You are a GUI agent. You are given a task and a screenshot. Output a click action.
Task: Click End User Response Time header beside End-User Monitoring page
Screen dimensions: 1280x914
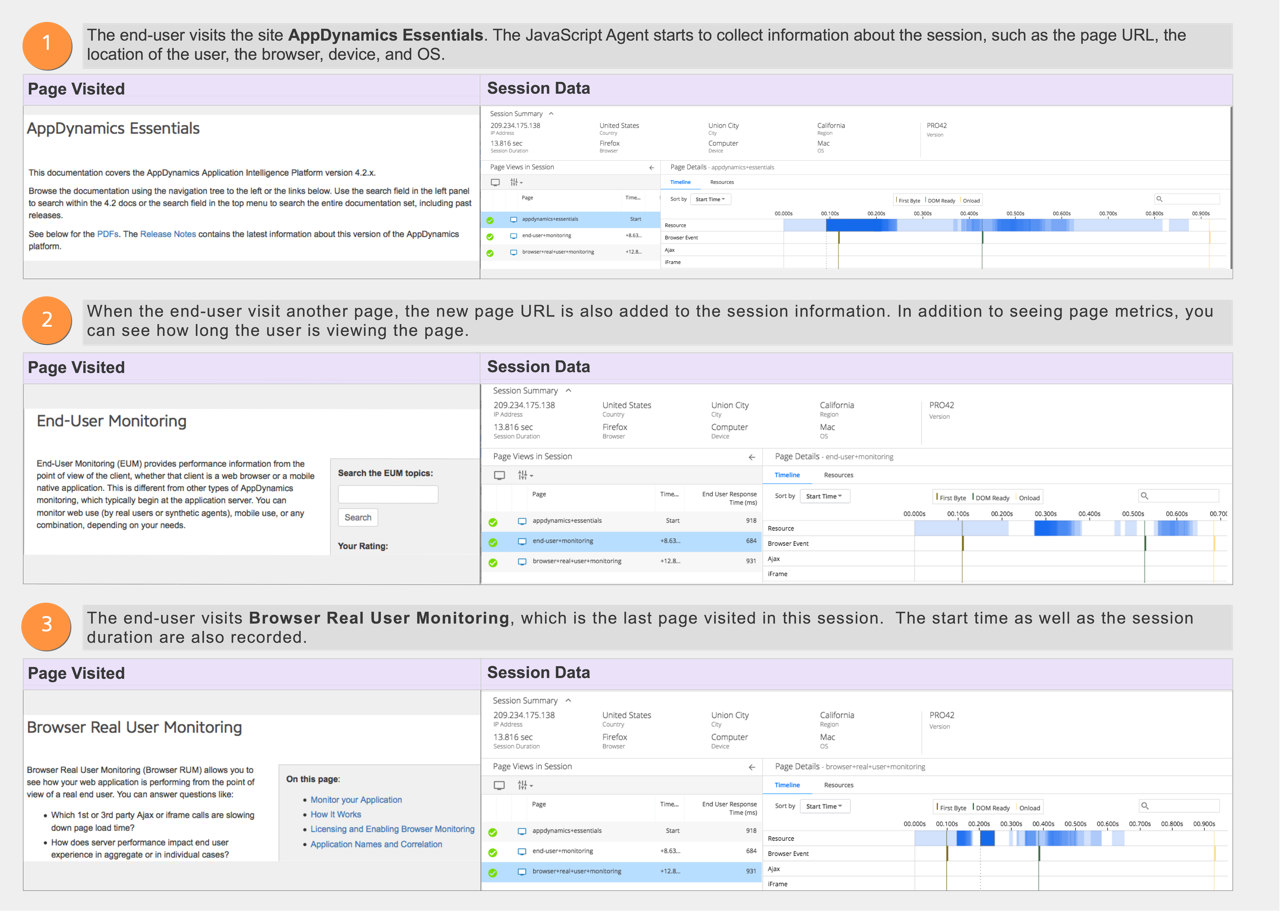[729, 498]
